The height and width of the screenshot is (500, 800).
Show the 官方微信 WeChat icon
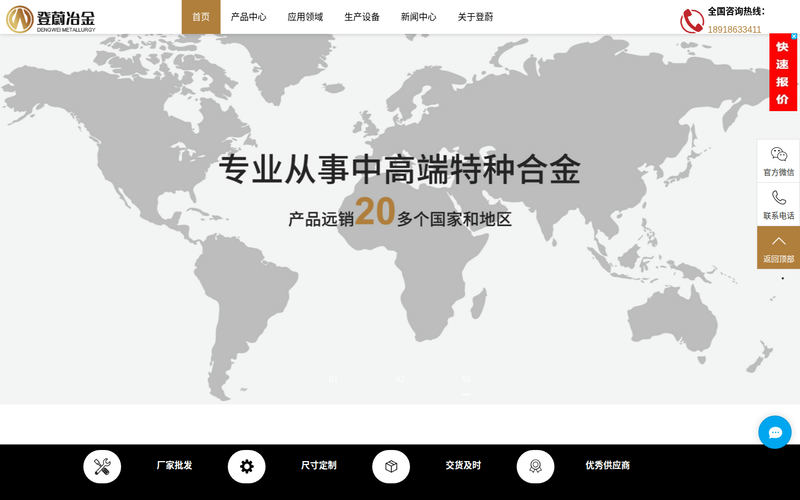779,154
